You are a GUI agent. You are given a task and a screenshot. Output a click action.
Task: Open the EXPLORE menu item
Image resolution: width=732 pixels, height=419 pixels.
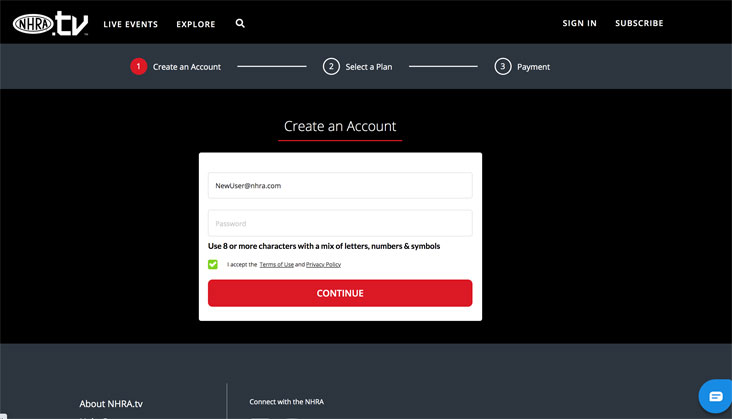click(195, 24)
